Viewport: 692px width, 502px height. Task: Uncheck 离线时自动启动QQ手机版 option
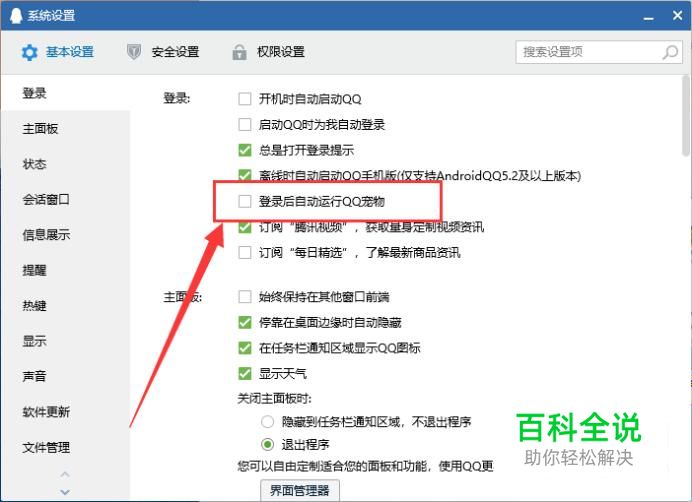(x=244, y=175)
